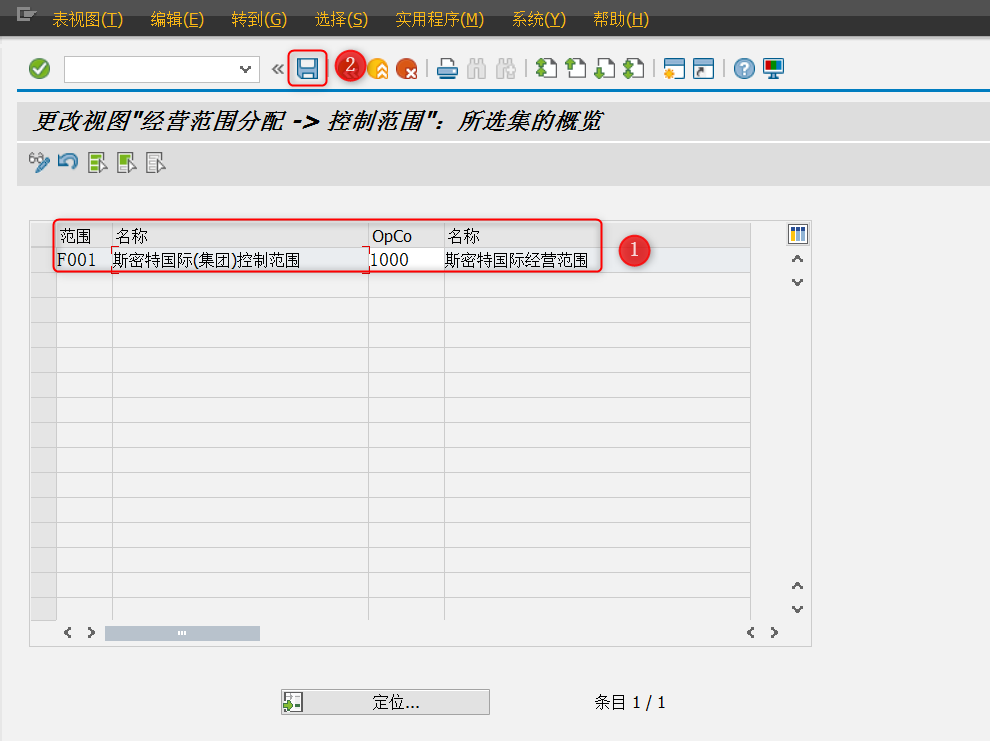Click the eyeglasses display/change icon
Screen dimensions: 990x741
tap(39, 162)
